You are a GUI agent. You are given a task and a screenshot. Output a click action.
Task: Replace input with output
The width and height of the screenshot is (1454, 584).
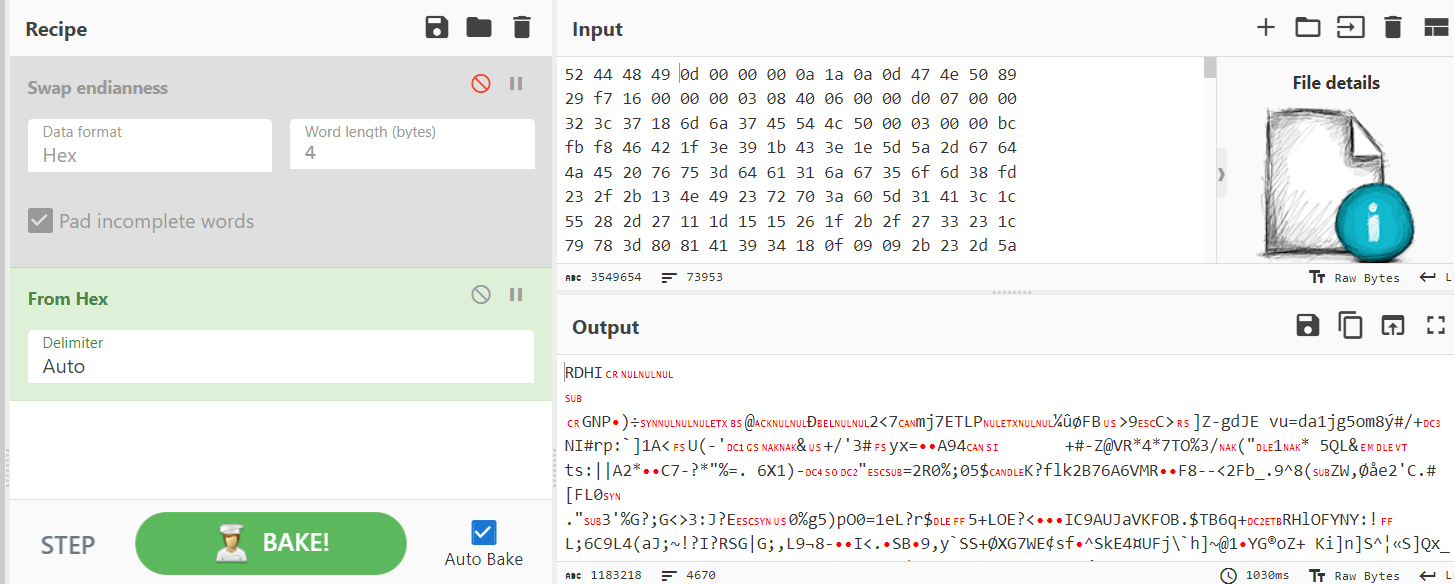(1393, 325)
